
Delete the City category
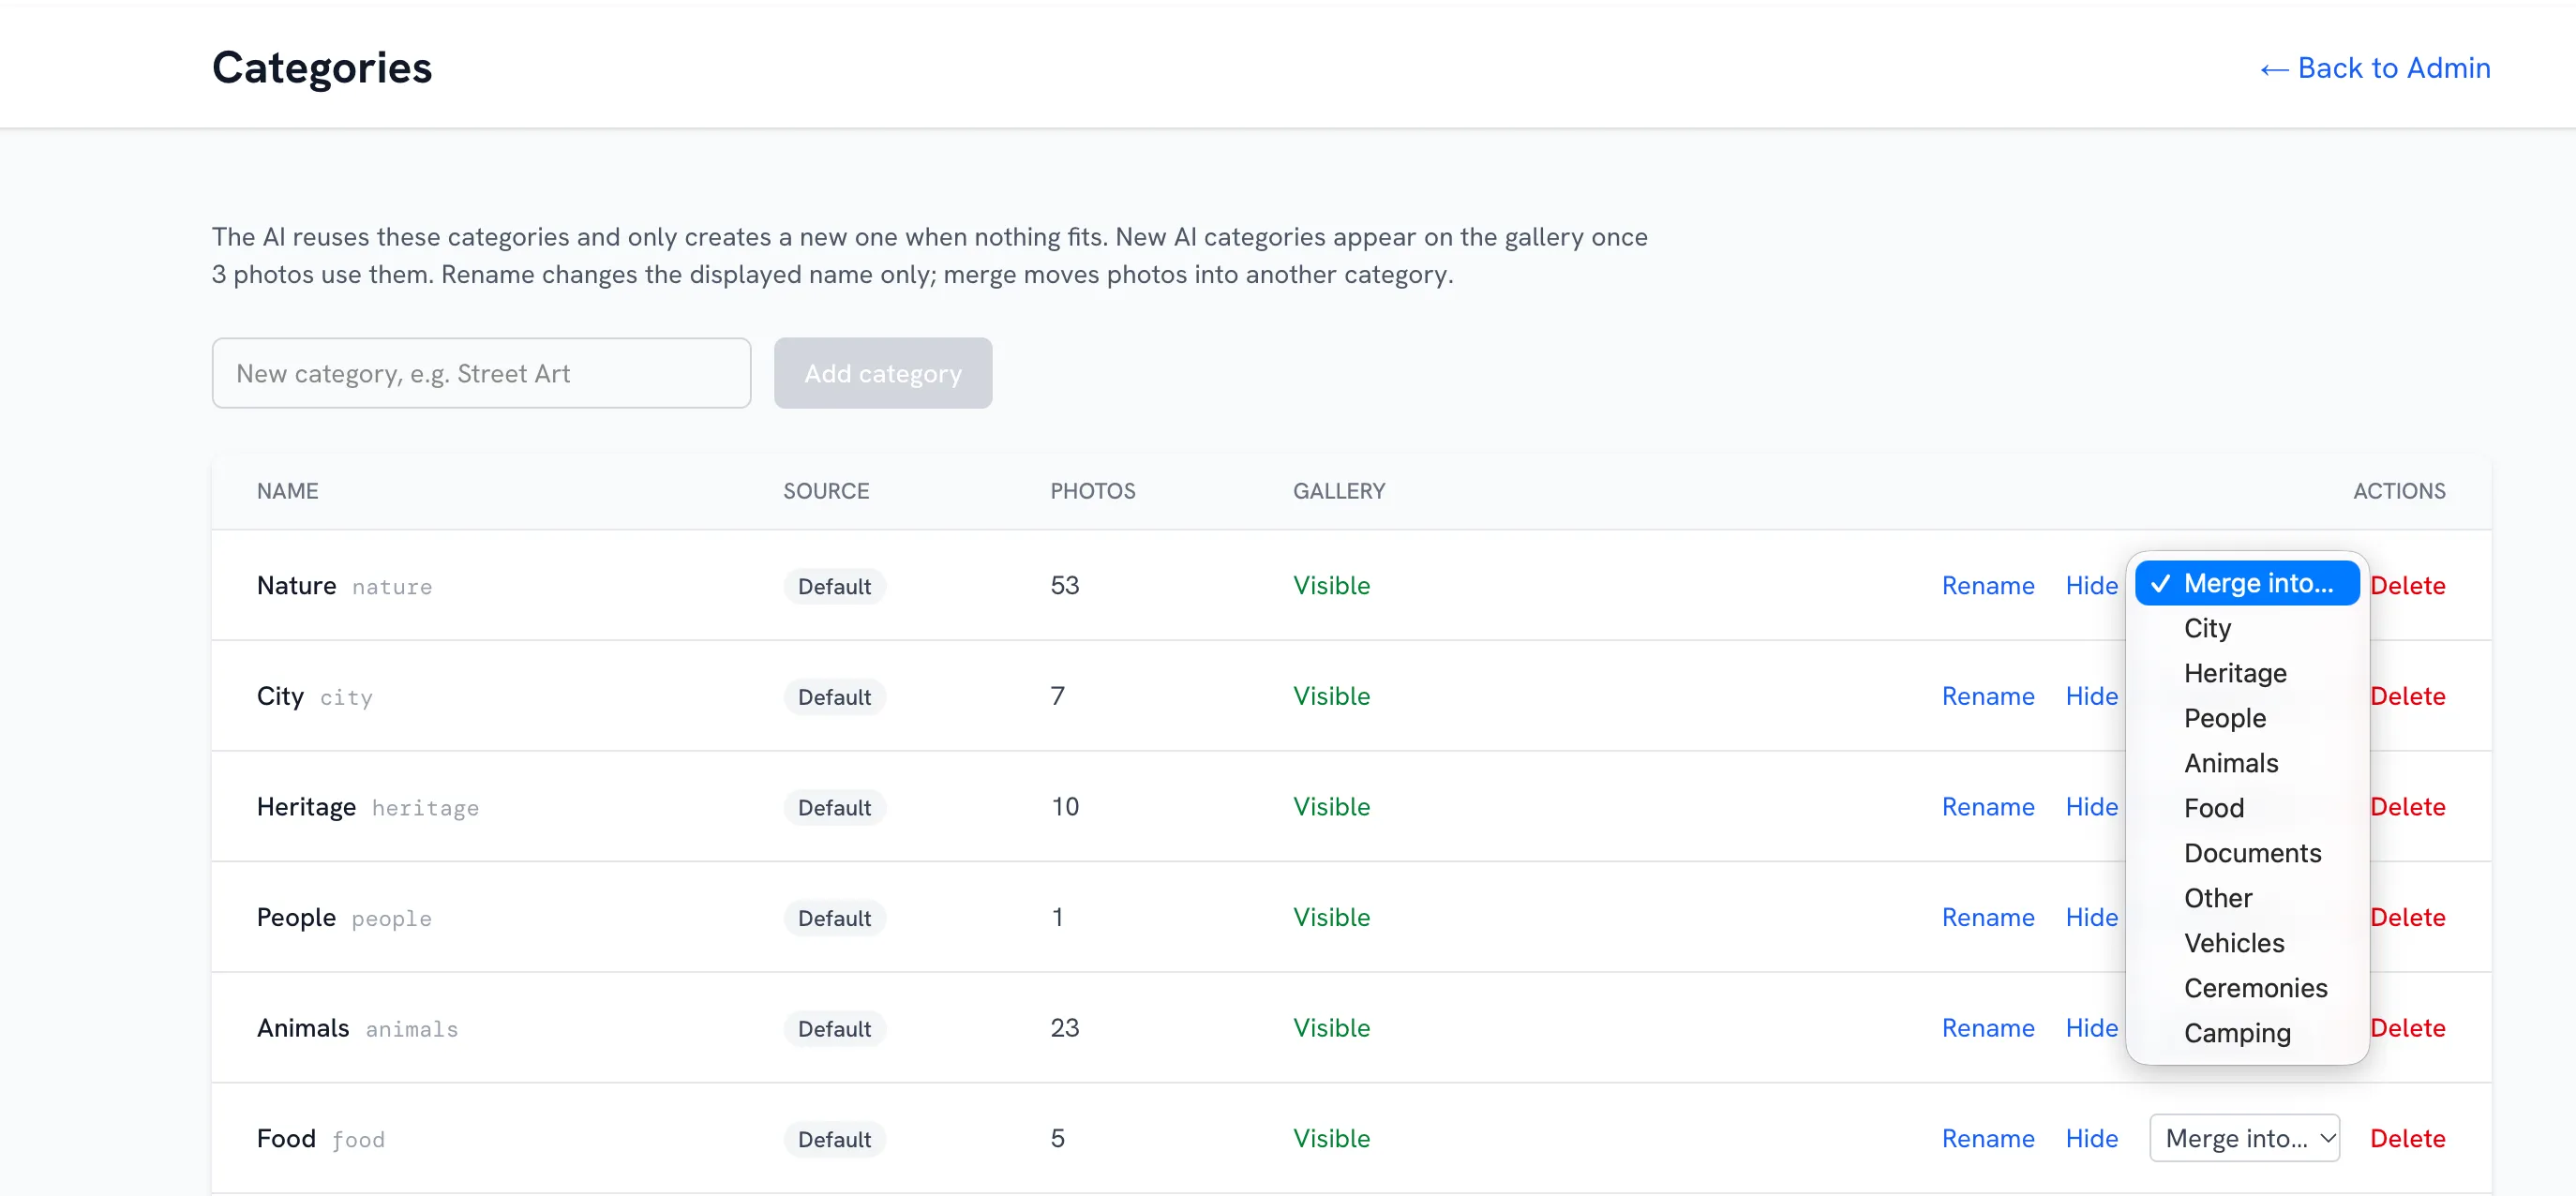point(2408,696)
